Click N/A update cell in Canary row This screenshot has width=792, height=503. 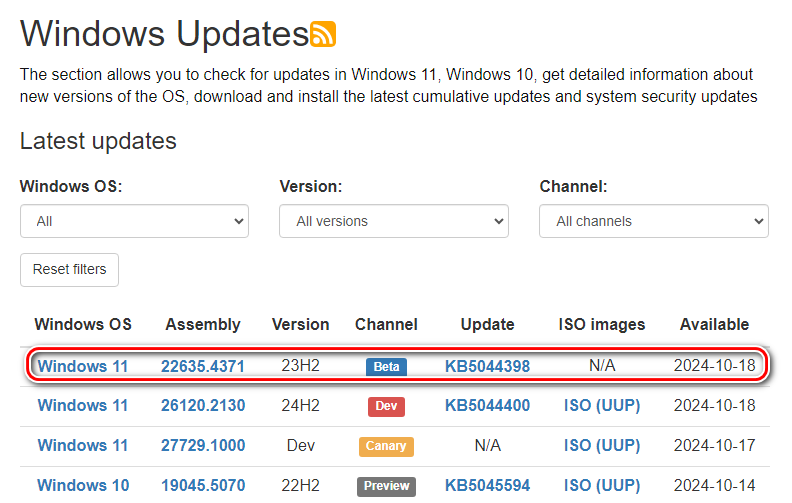click(x=487, y=445)
